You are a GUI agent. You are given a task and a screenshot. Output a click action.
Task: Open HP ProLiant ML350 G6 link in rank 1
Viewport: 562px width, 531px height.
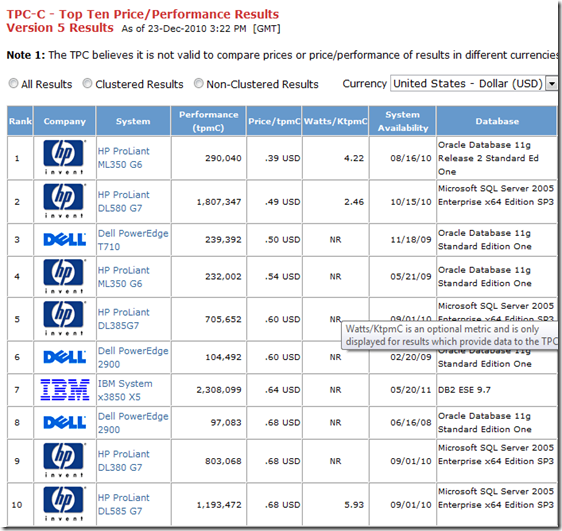coord(124,158)
